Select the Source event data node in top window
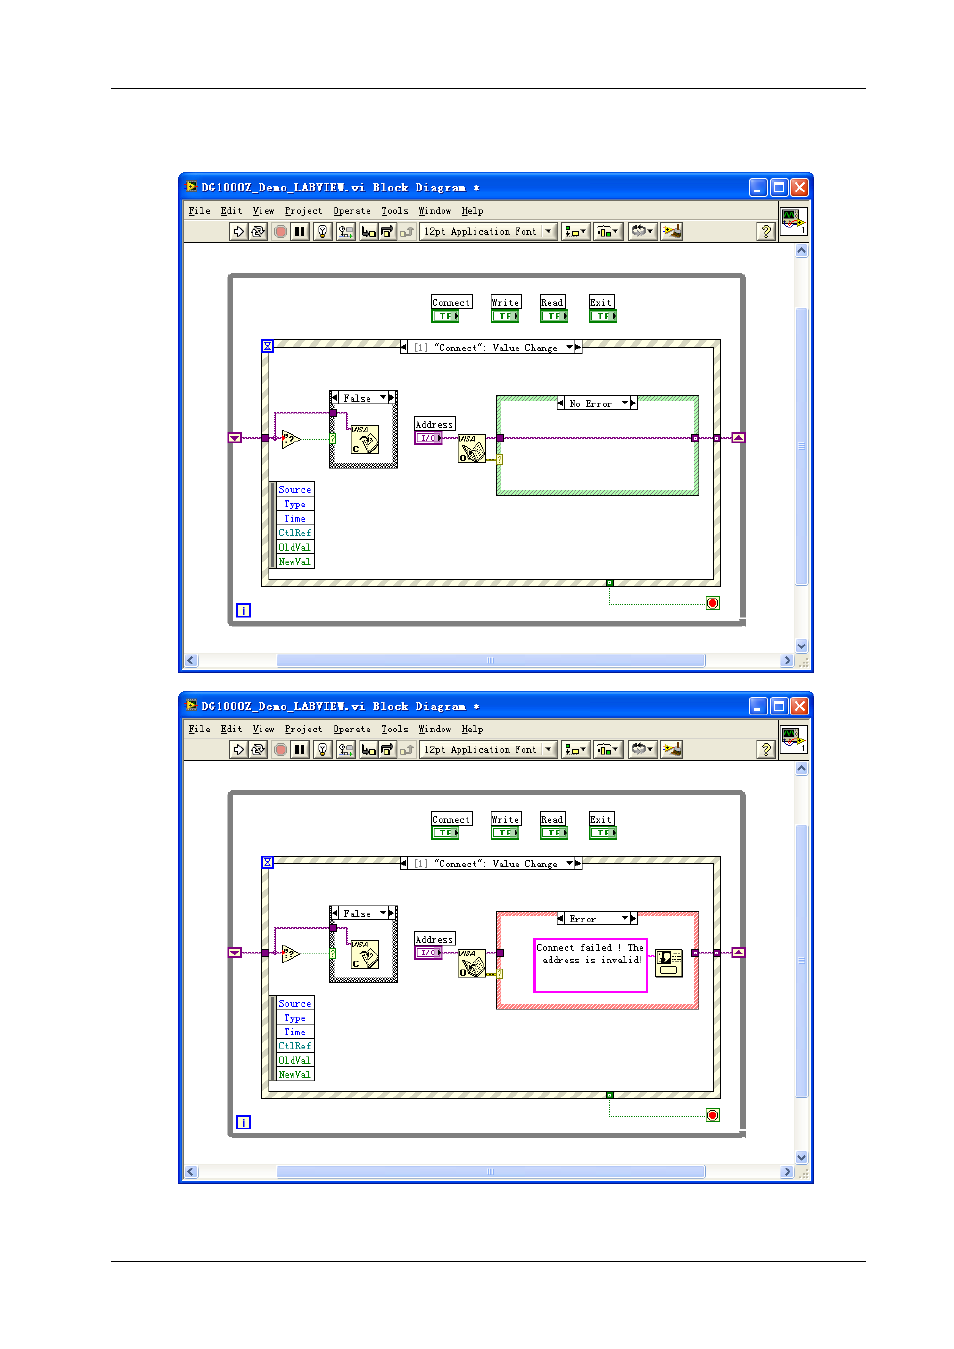The height and width of the screenshot is (1349, 954). click(295, 489)
